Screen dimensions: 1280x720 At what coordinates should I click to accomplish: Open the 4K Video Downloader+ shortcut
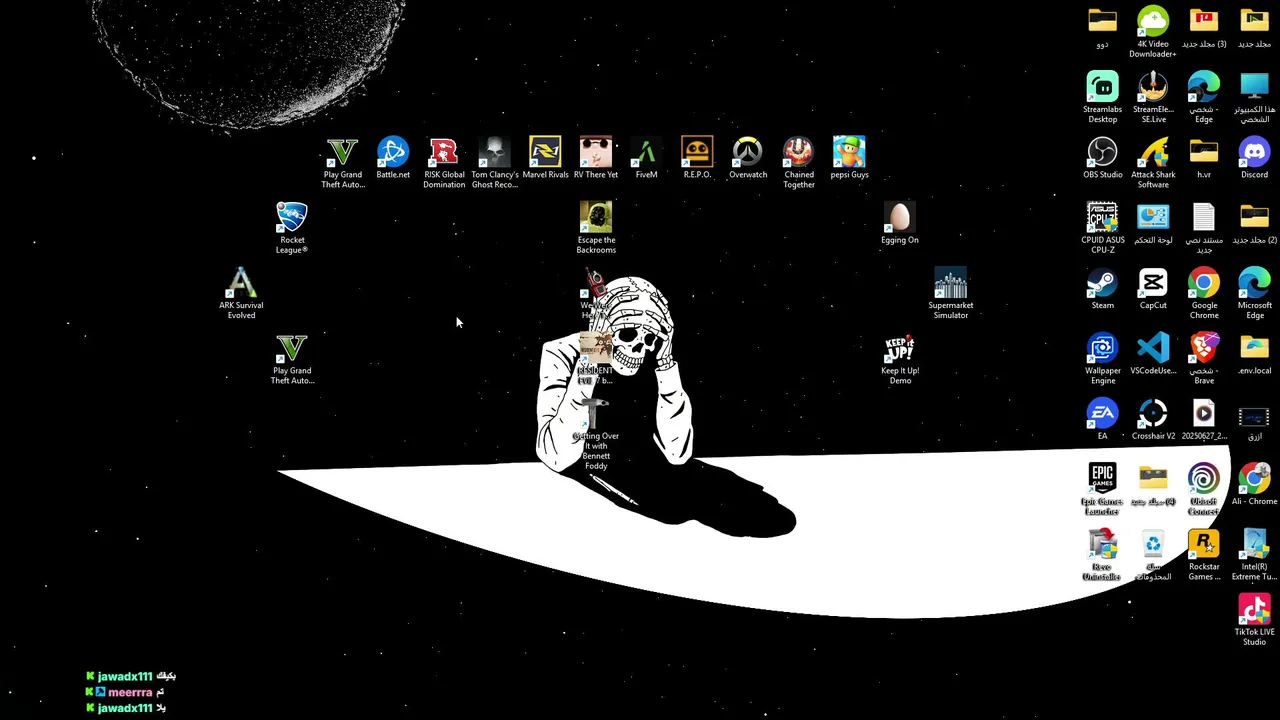1153,32
